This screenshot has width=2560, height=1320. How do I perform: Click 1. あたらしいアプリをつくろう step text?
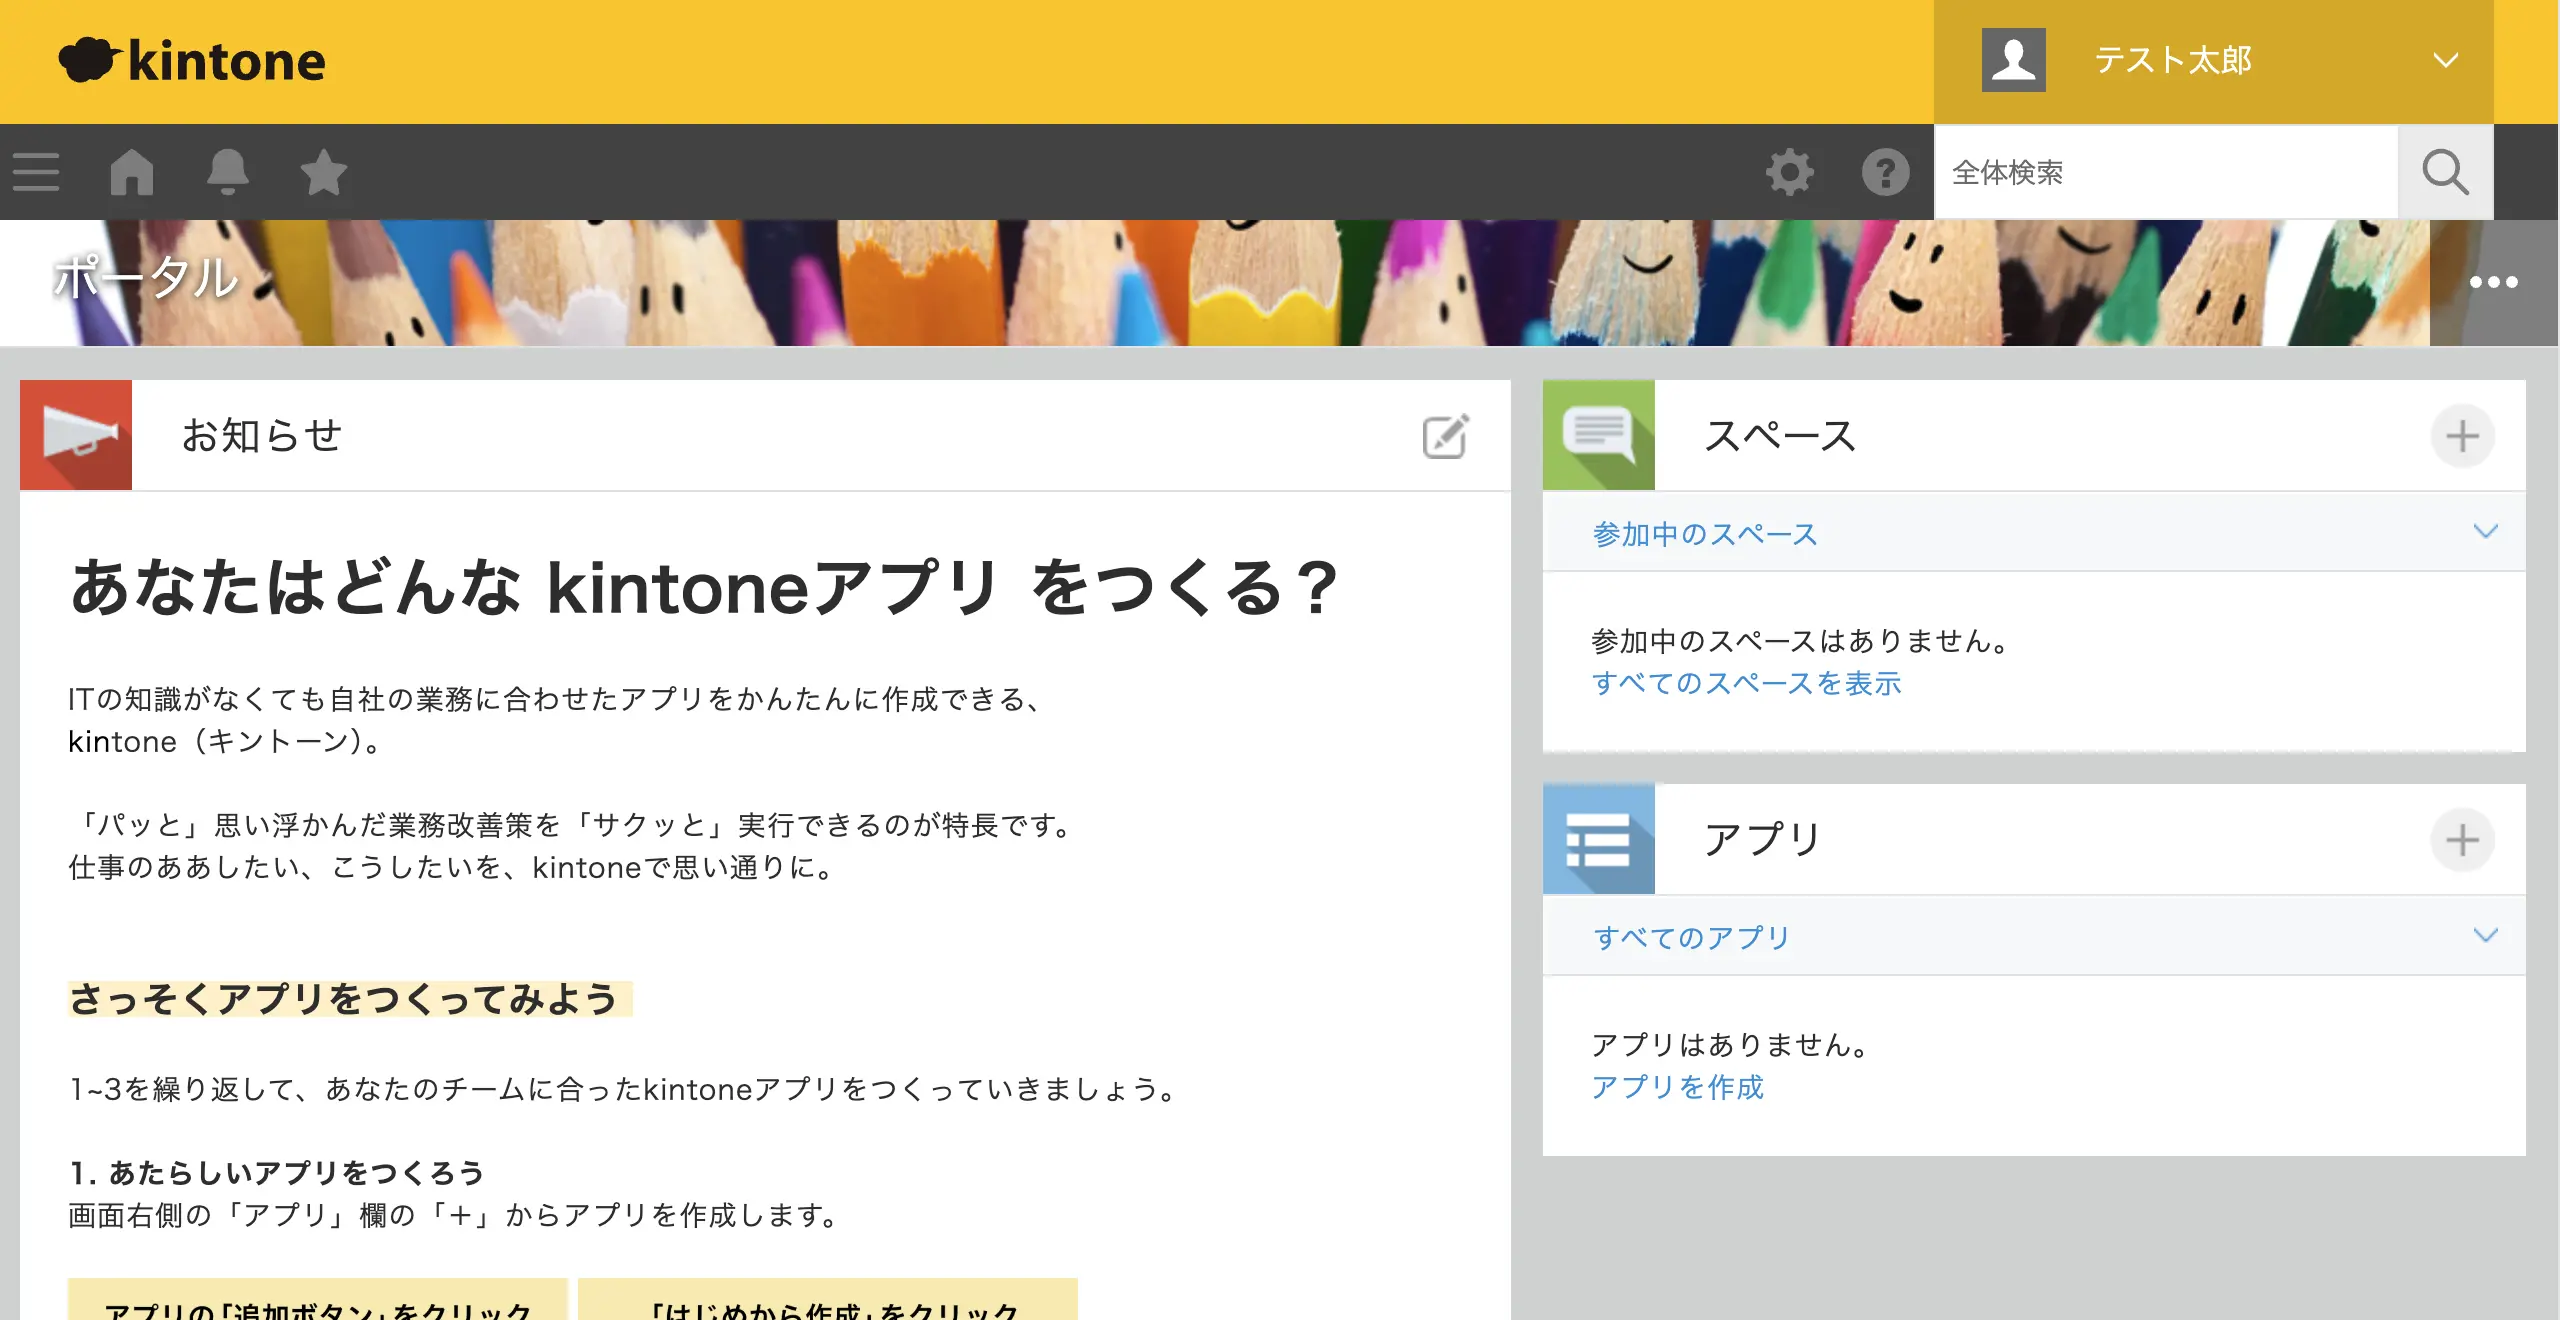click(x=276, y=1172)
